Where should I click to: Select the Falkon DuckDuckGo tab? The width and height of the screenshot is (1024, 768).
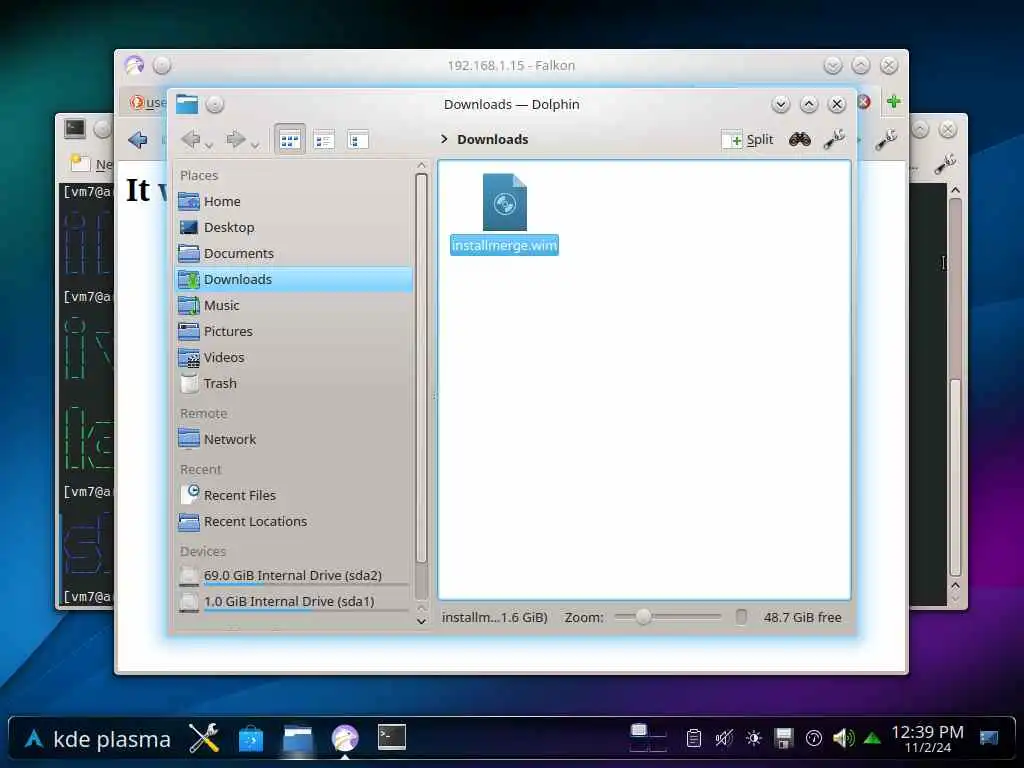(x=148, y=103)
